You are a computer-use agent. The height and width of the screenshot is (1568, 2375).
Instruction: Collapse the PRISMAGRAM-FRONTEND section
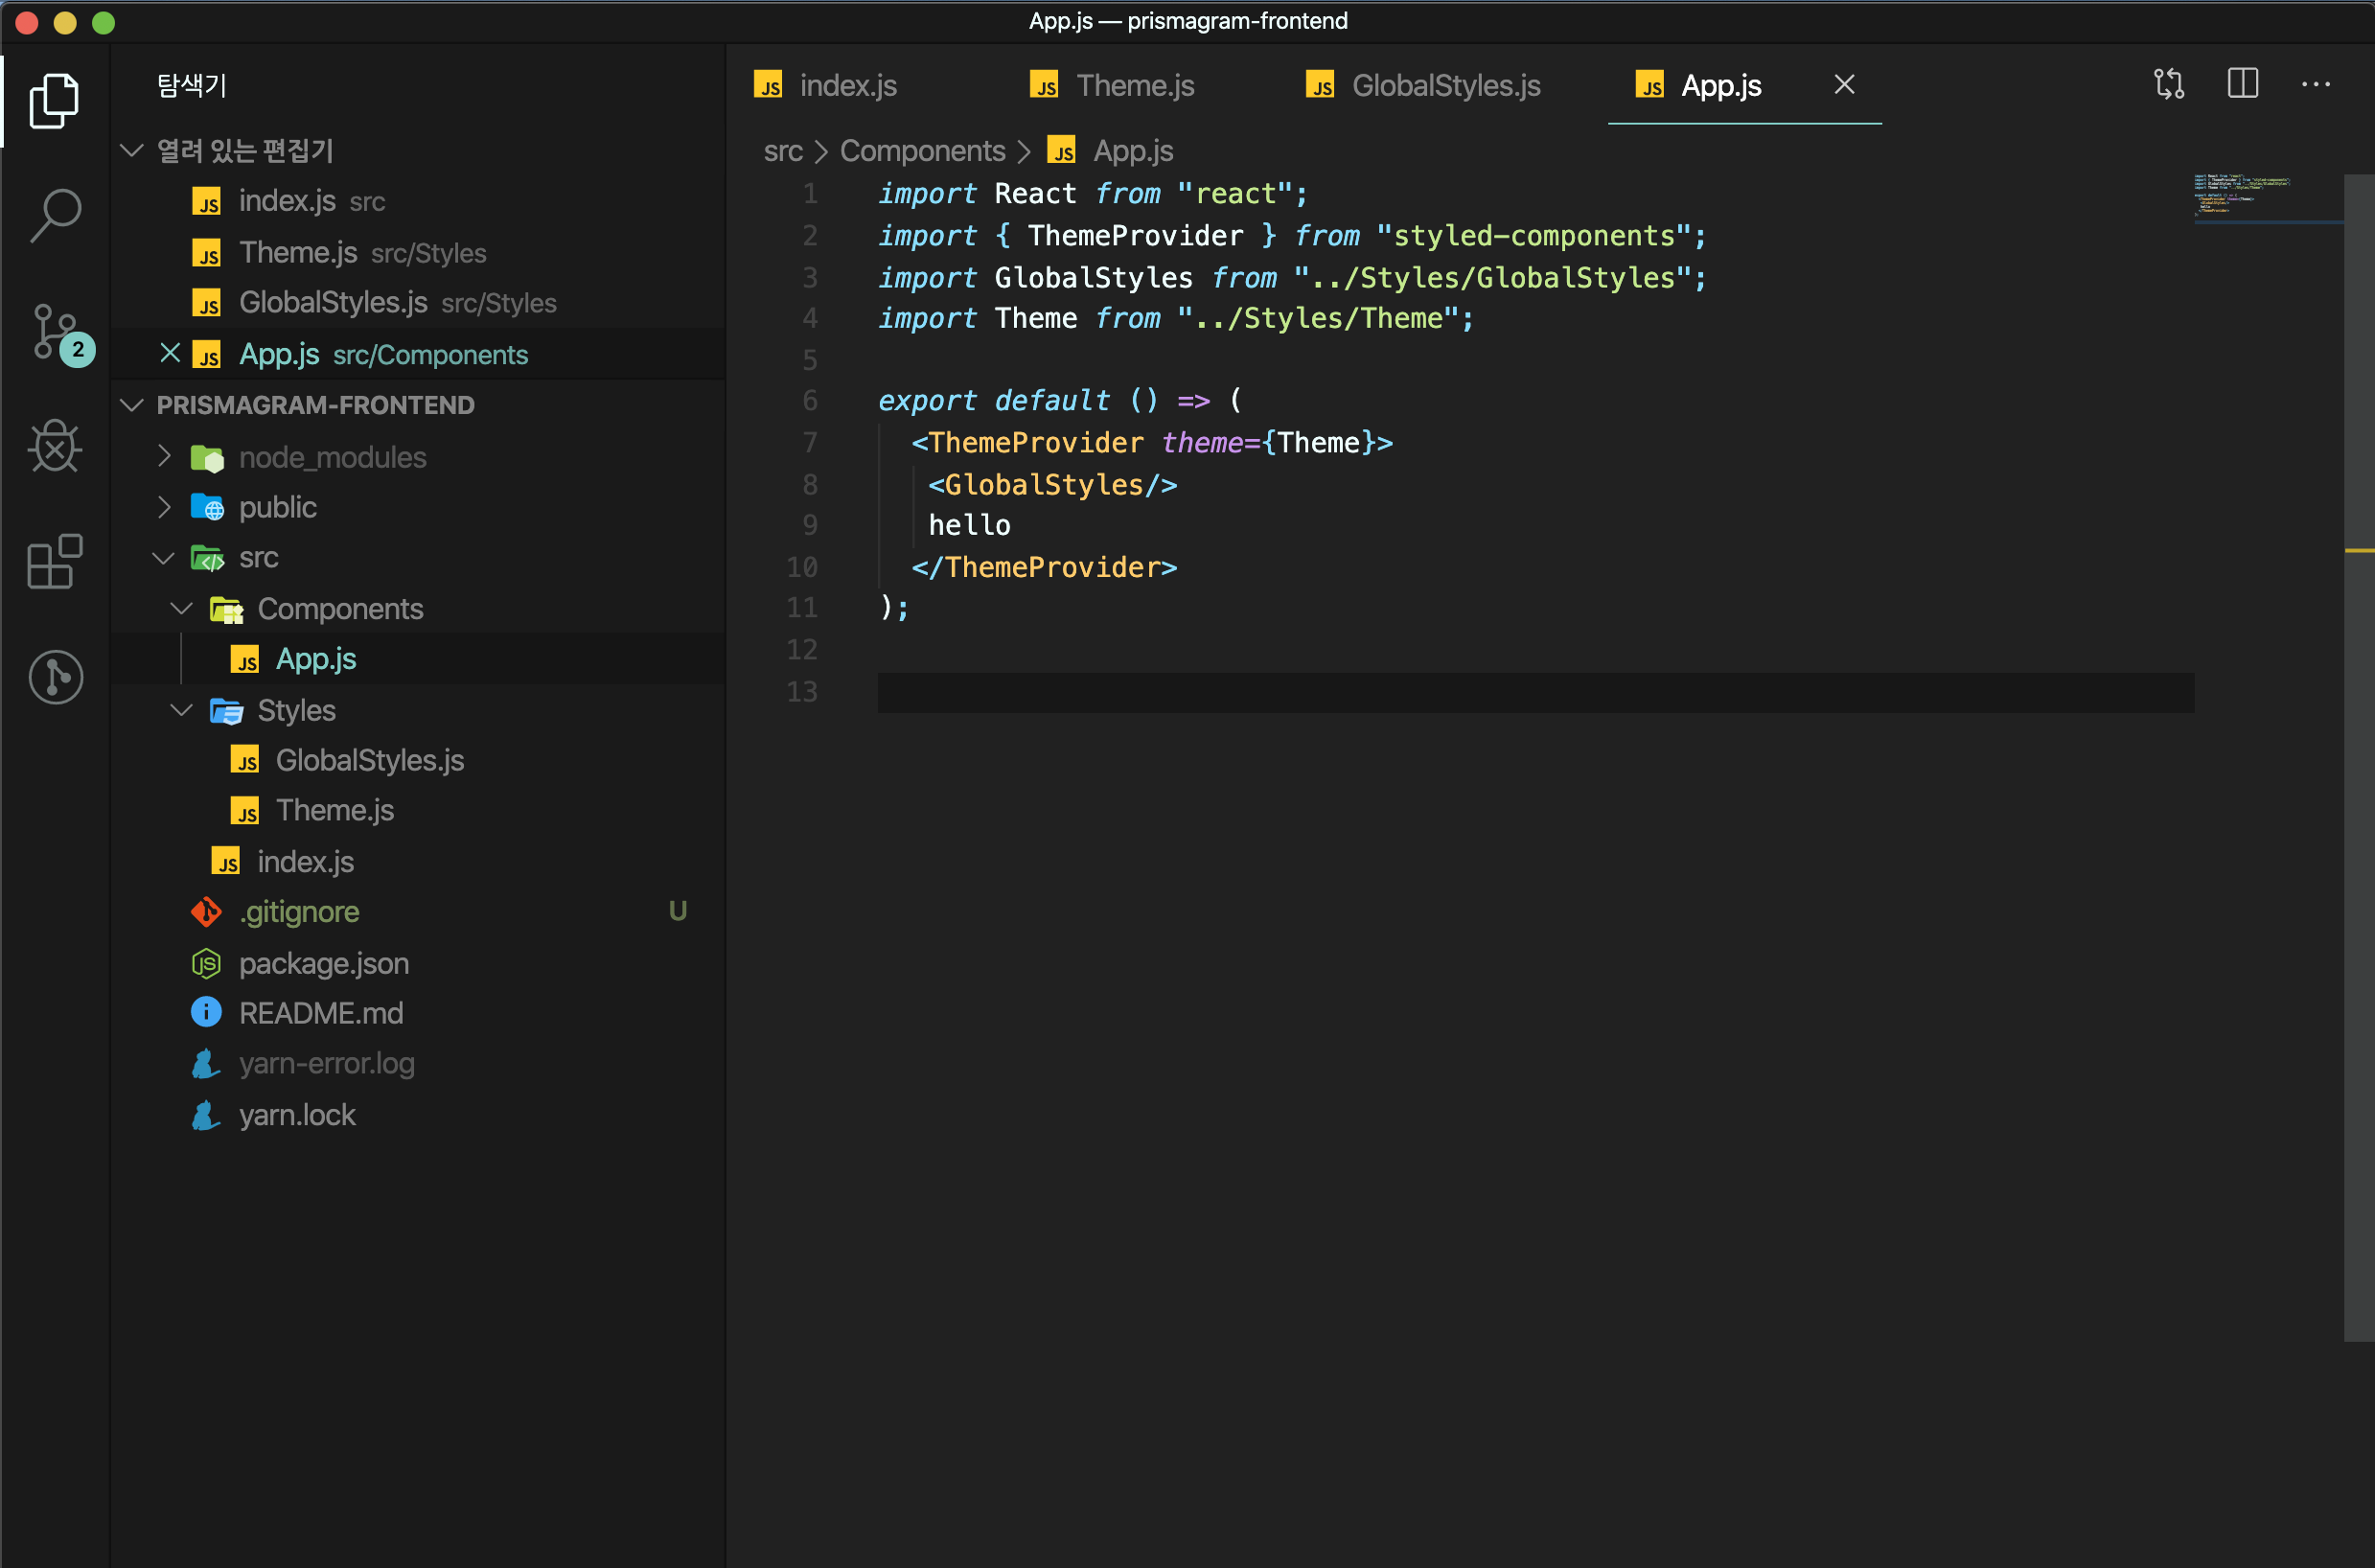pyautogui.click(x=132, y=405)
